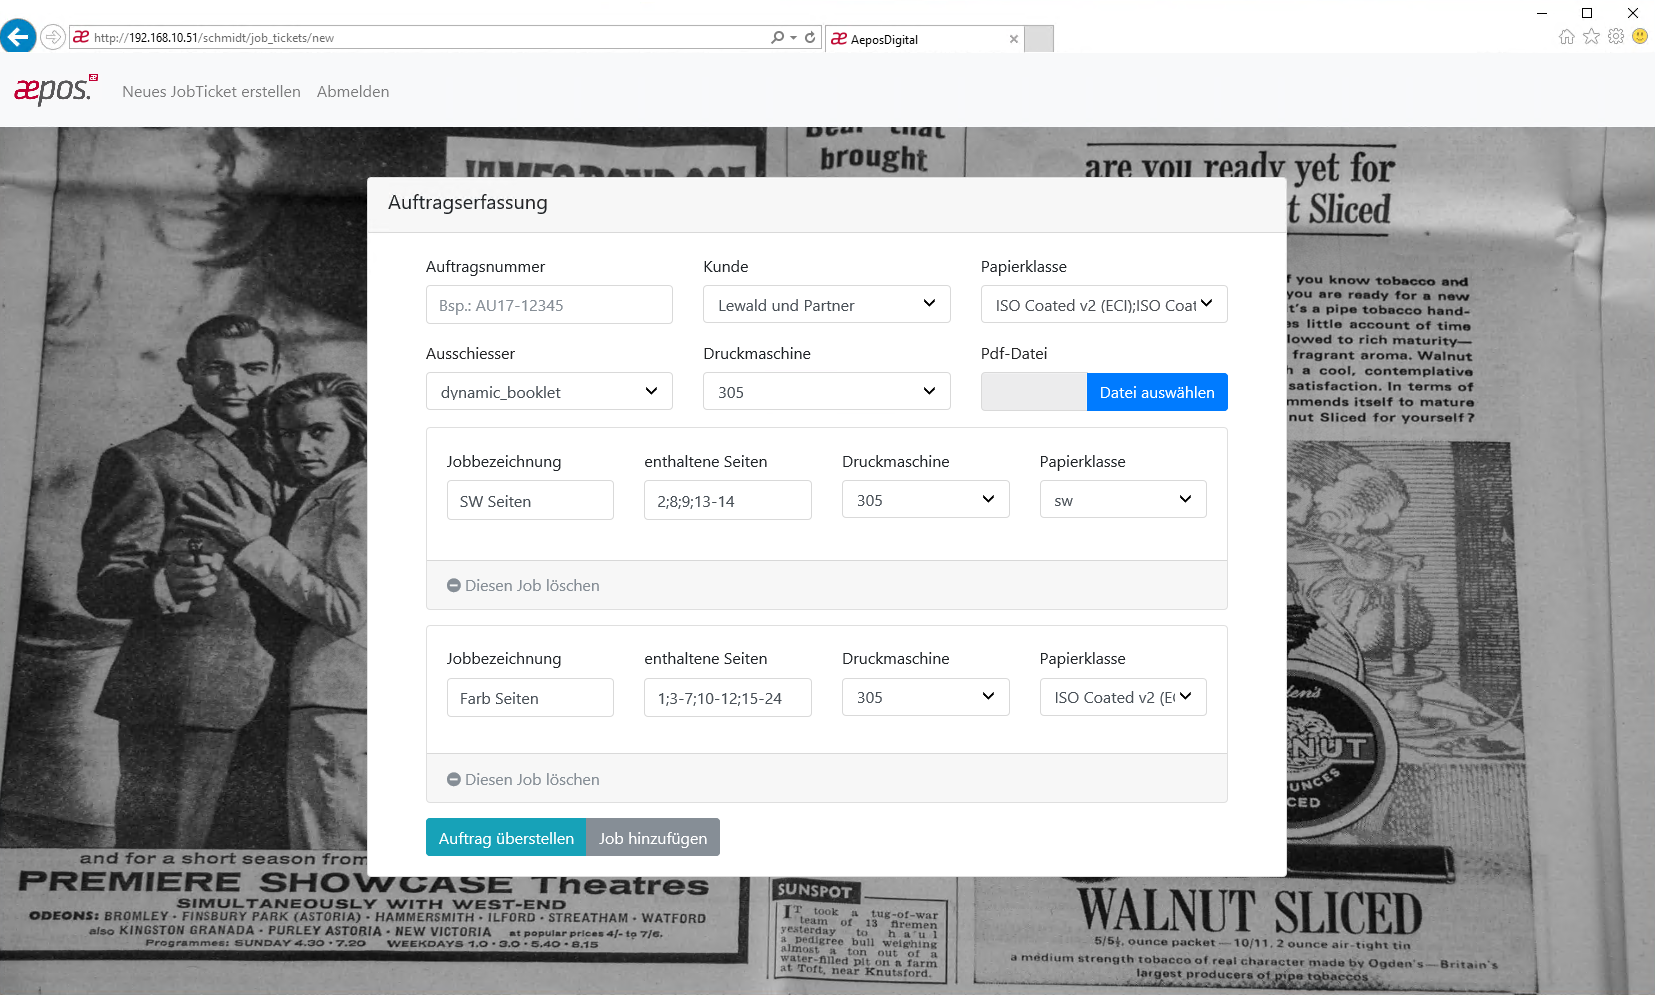The width and height of the screenshot is (1655, 995).
Task: Open browser favorites star icon
Action: (x=1591, y=36)
